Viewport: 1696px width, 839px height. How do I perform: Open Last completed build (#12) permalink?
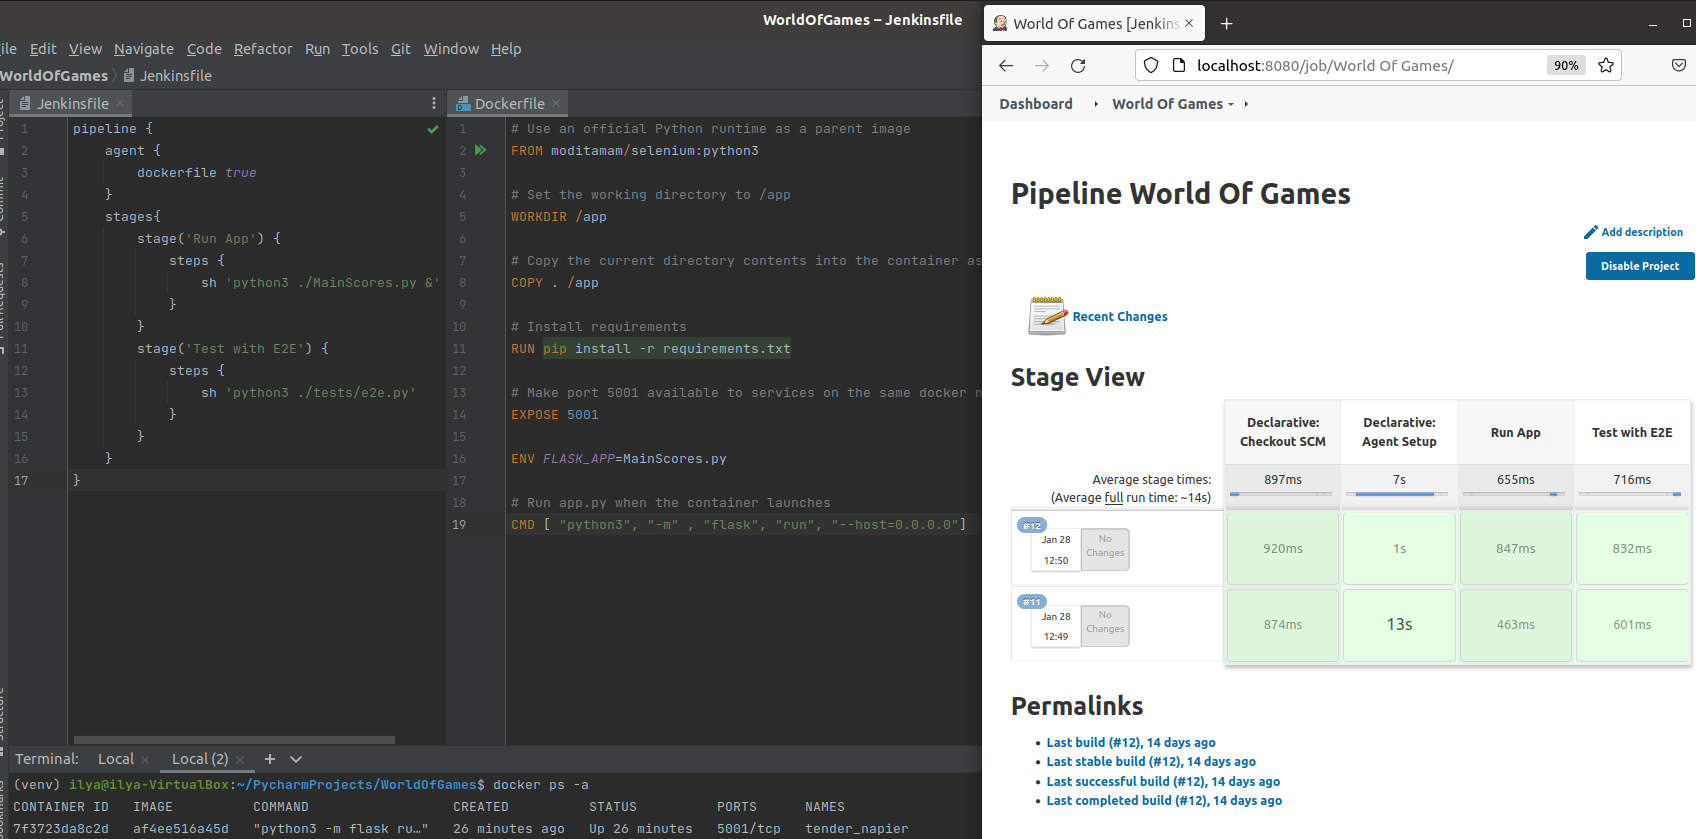tap(1164, 801)
